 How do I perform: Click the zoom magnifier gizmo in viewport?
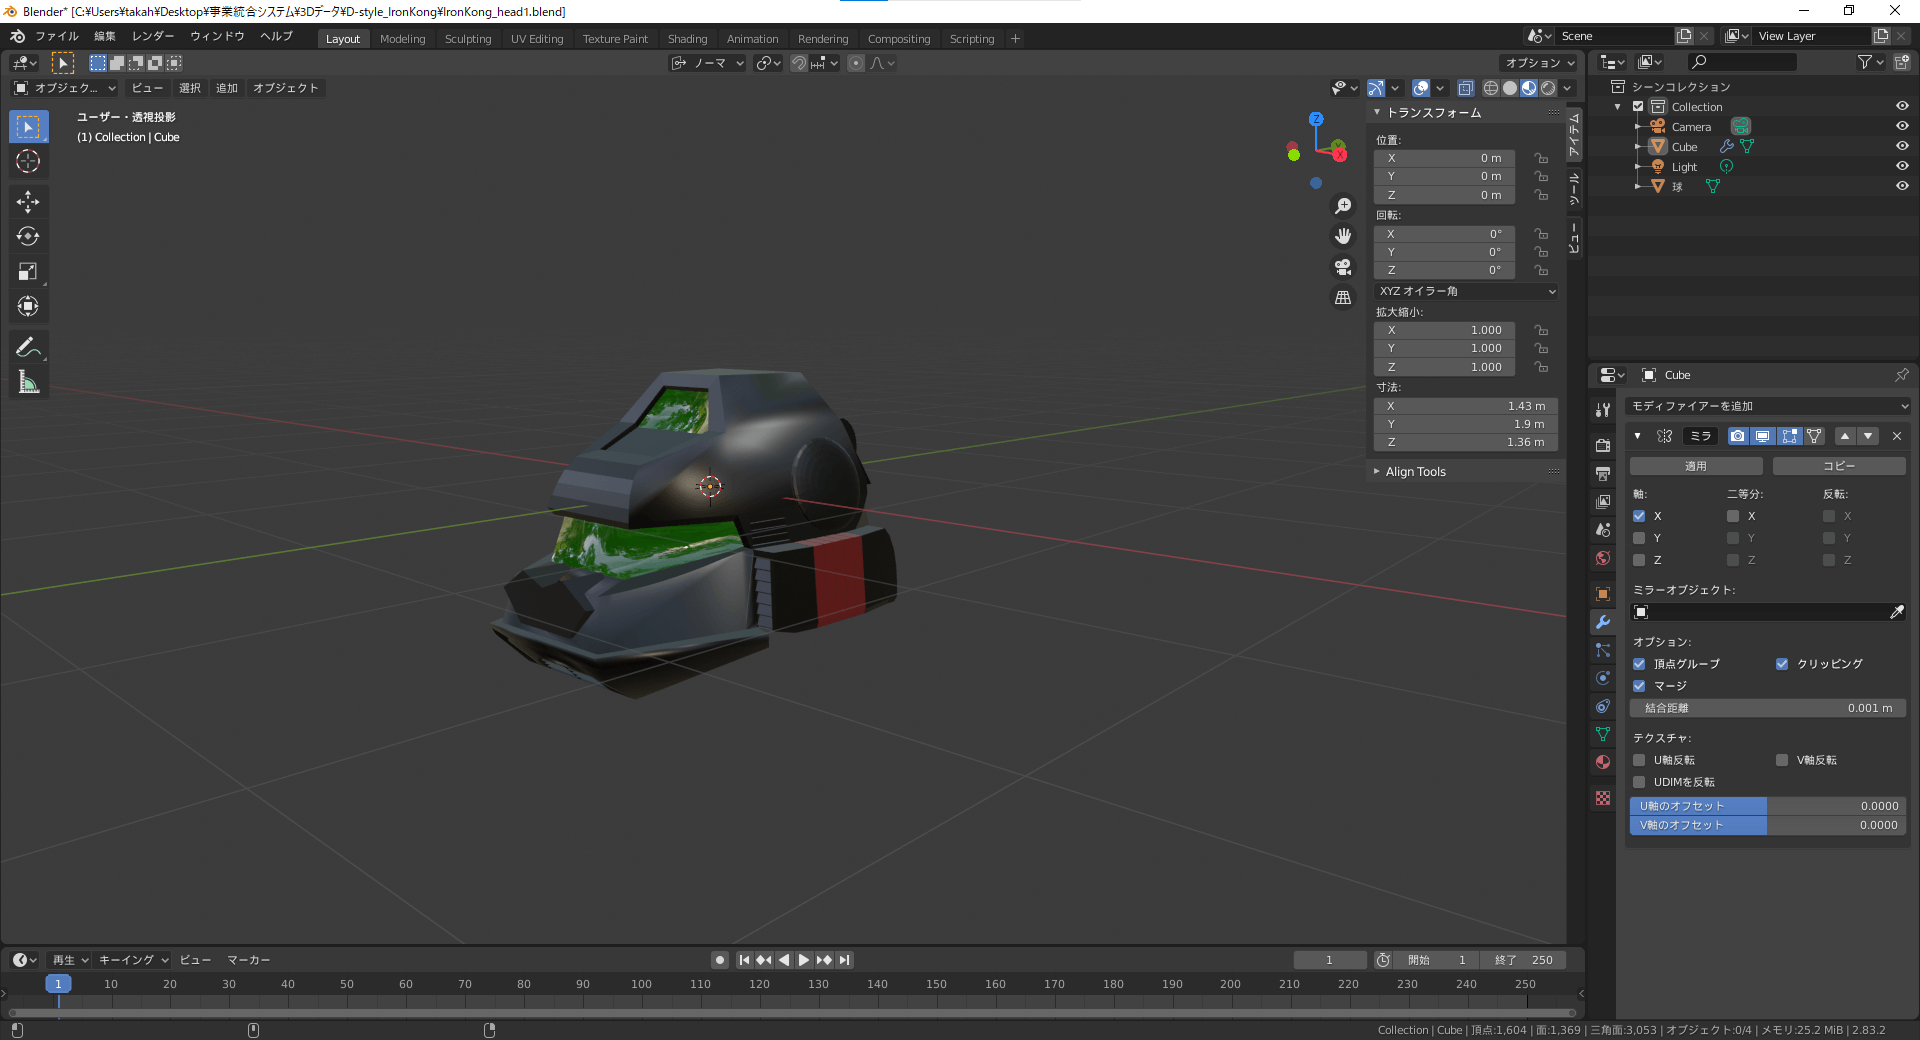(x=1344, y=205)
